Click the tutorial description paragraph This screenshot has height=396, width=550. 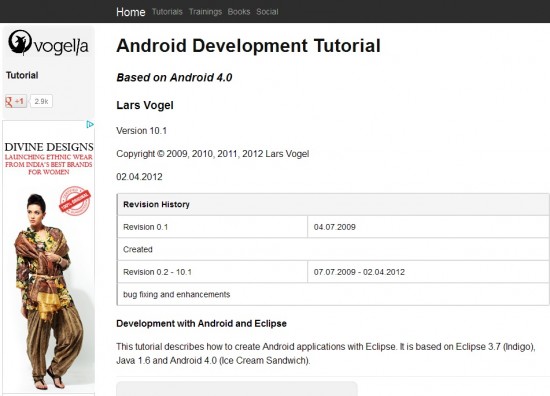pos(326,354)
